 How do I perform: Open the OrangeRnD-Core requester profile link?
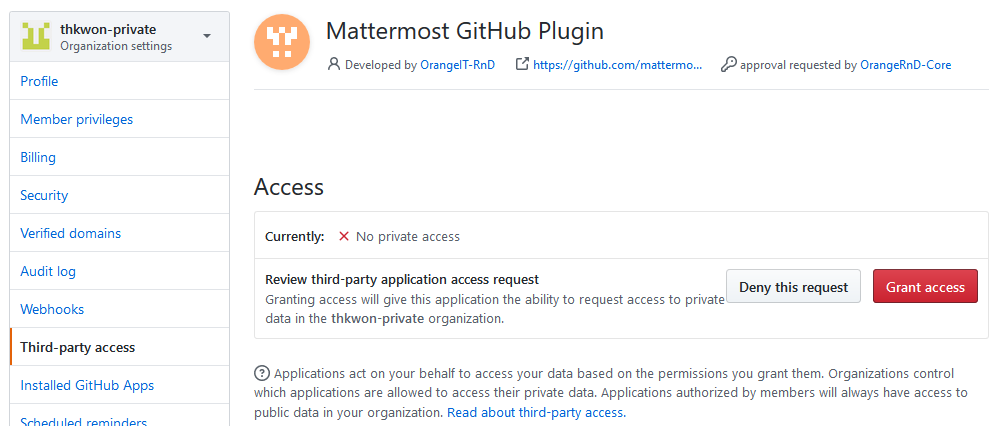pyautogui.click(x=905, y=64)
